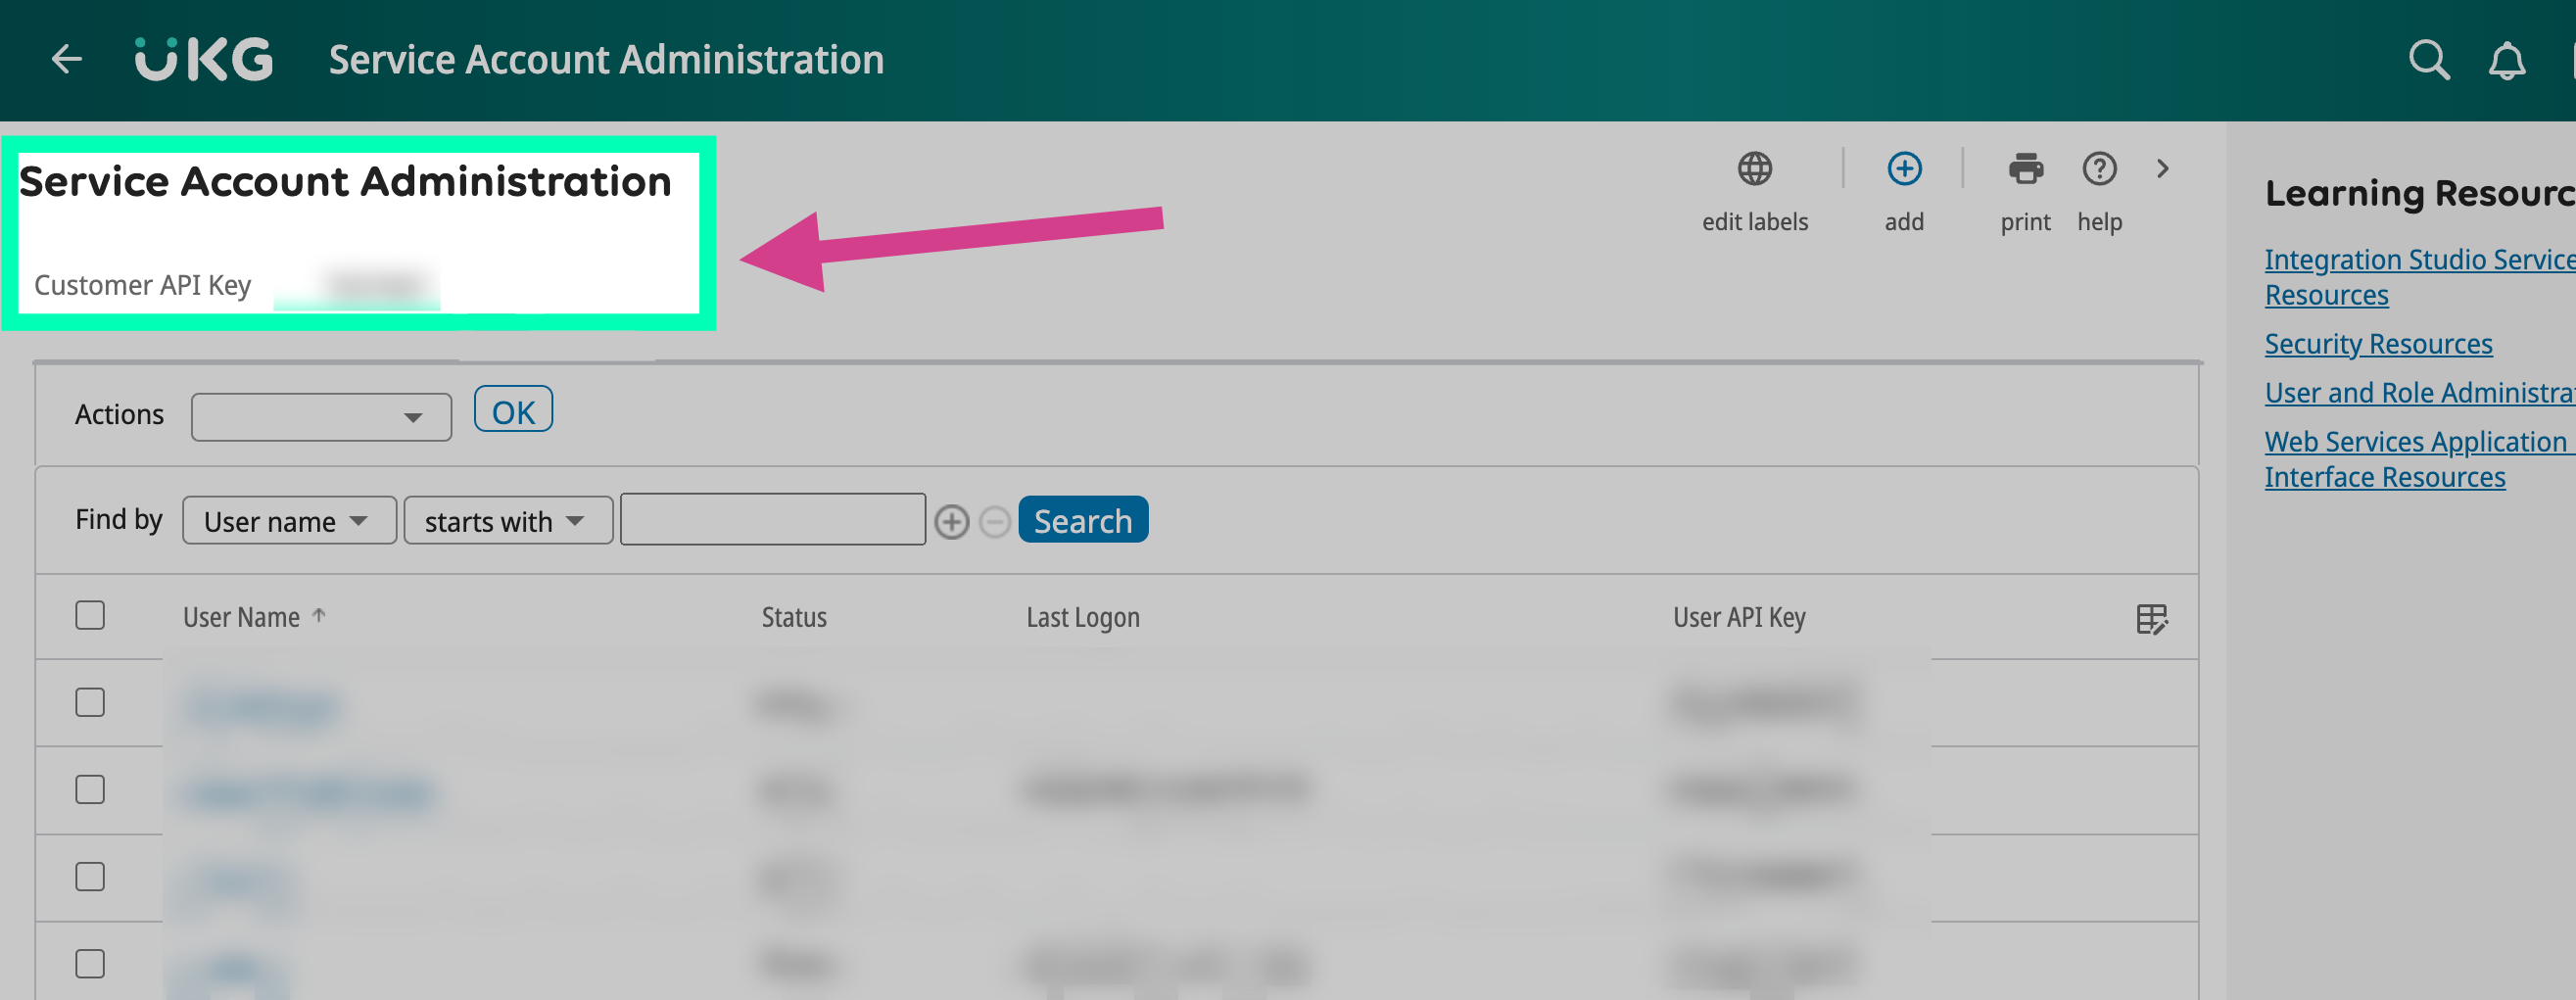Open User and Role Administration link
This screenshot has height=1000, width=2576.
tap(2420, 393)
